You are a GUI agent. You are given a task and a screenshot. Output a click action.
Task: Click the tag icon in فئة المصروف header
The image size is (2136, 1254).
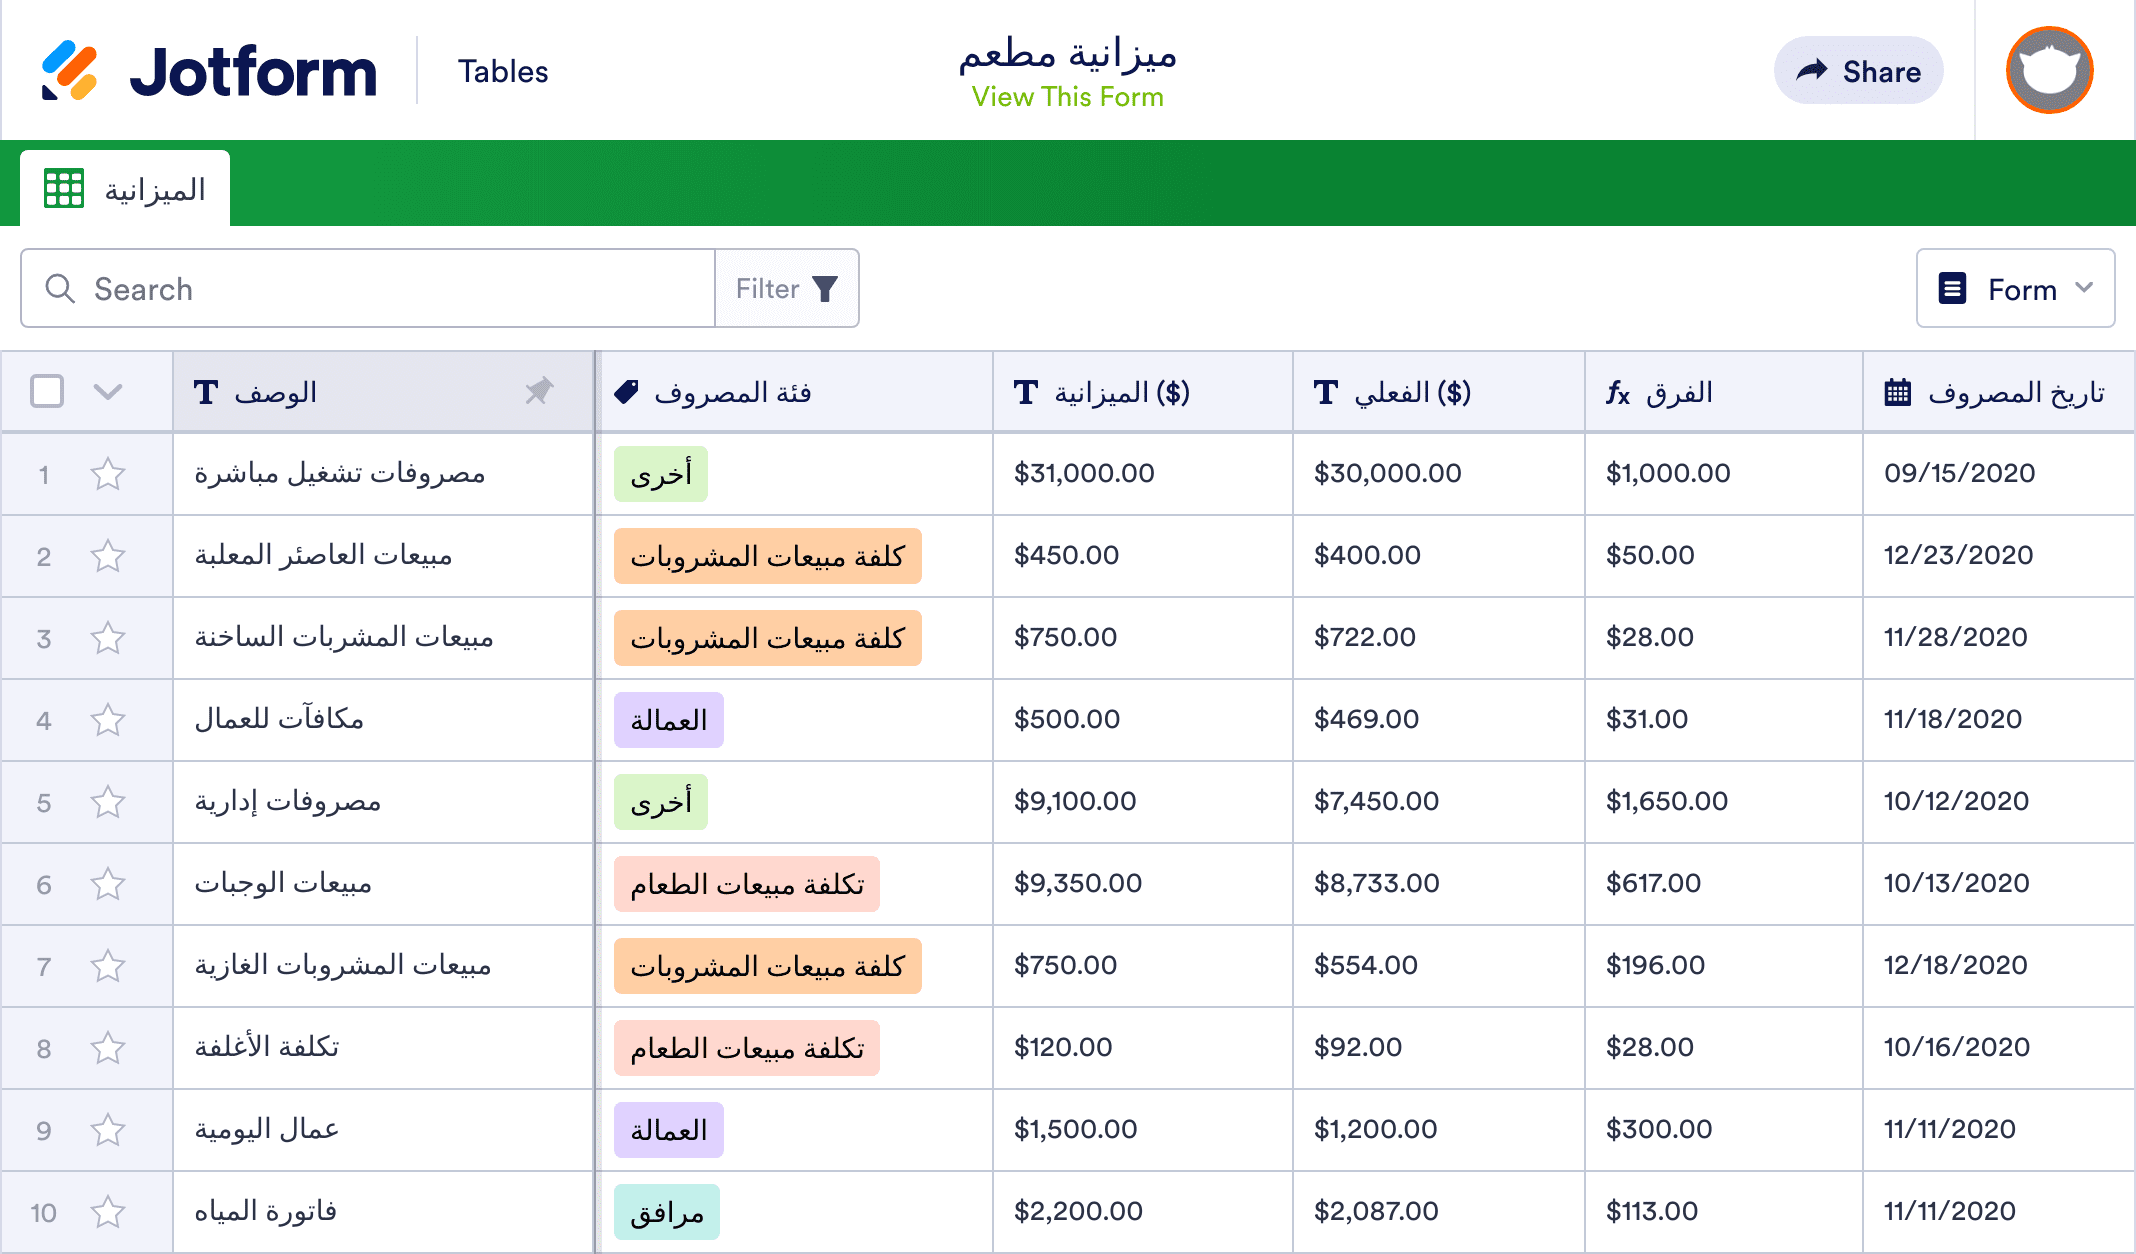626,392
